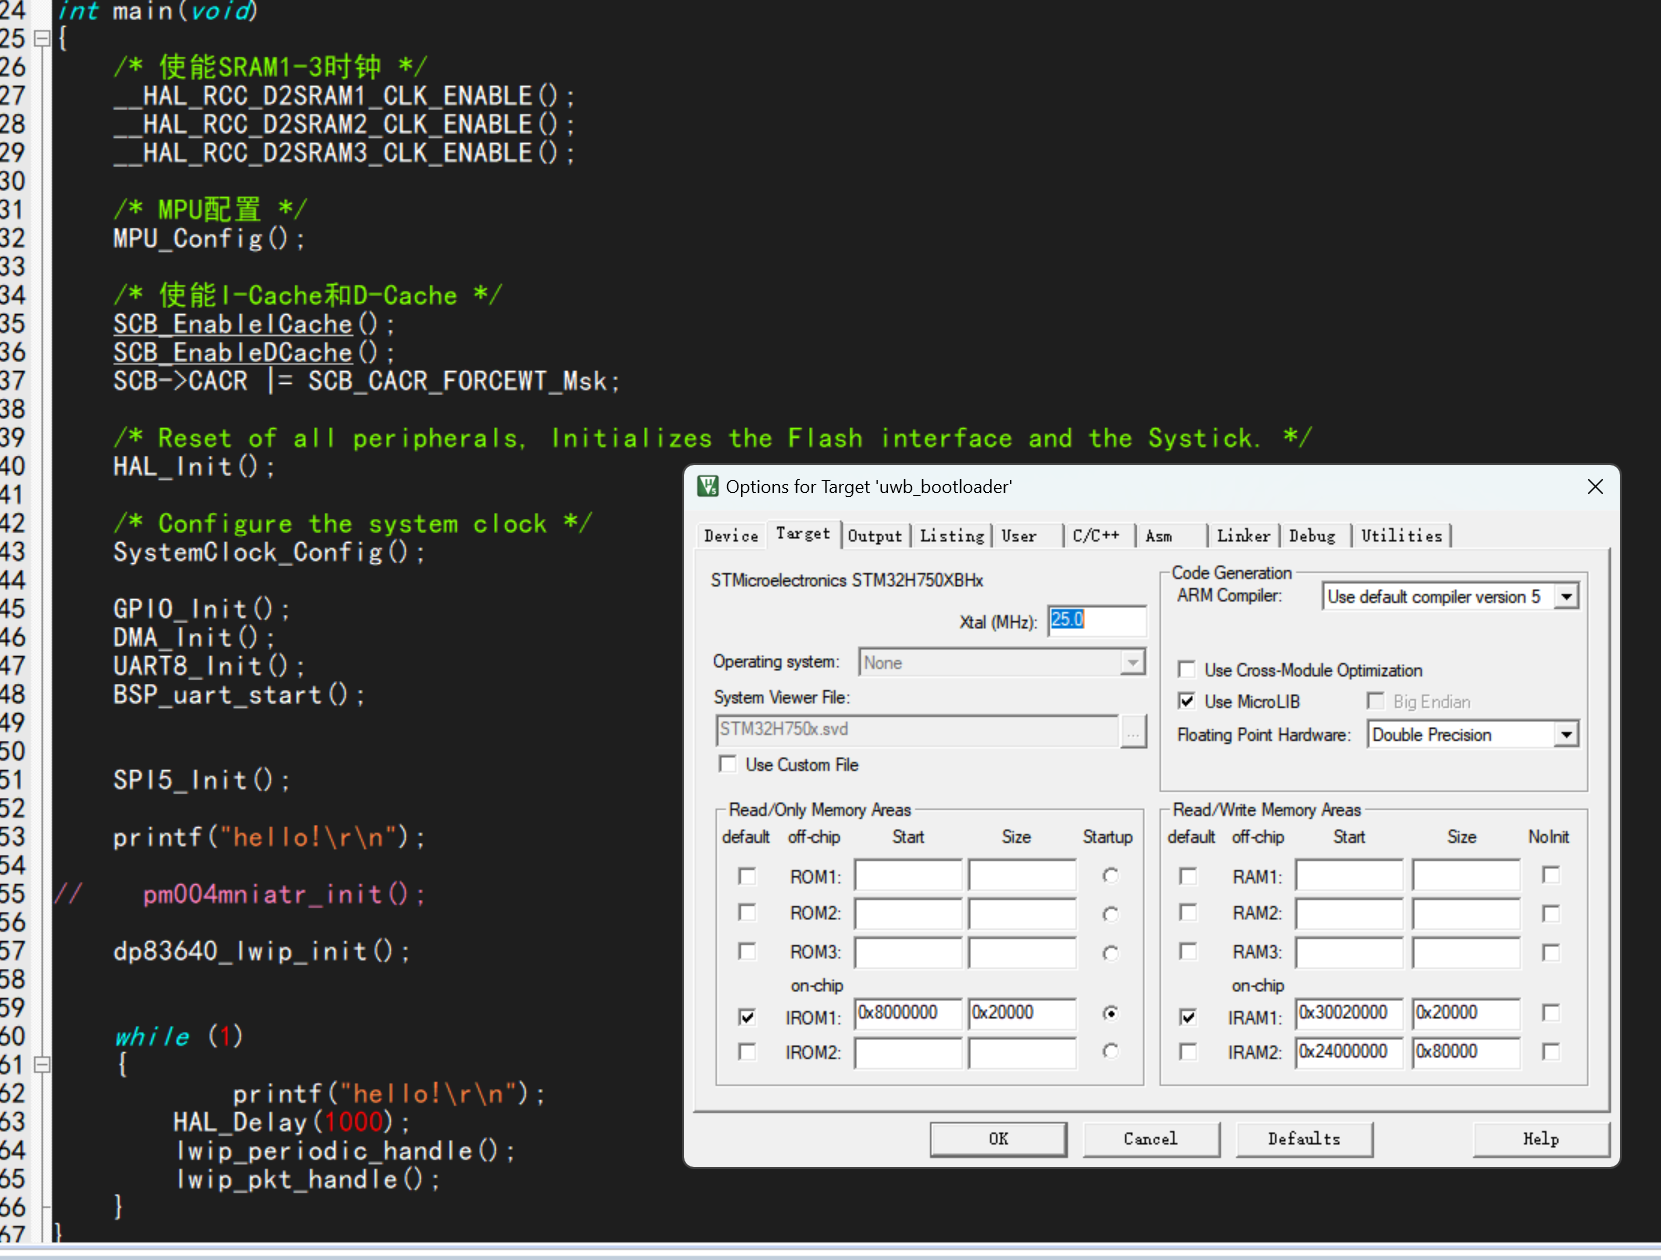This screenshot has width=1661, height=1260.
Task: Switch to the Listing tab
Action: tap(952, 536)
